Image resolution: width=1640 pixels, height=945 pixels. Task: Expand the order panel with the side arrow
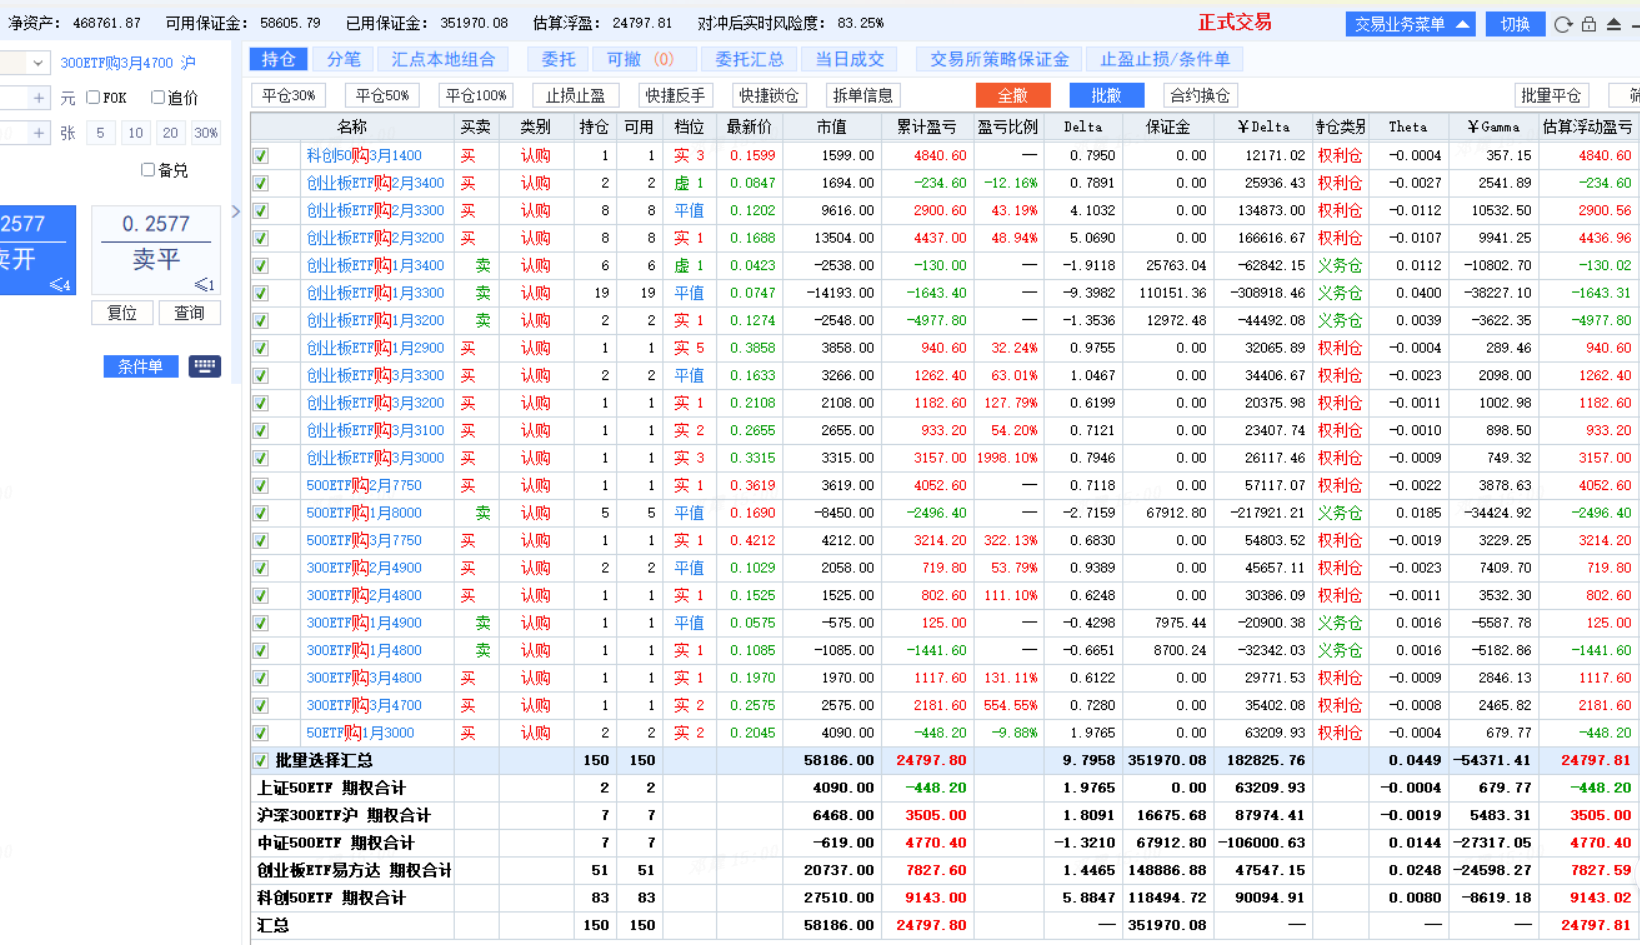coord(236,212)
